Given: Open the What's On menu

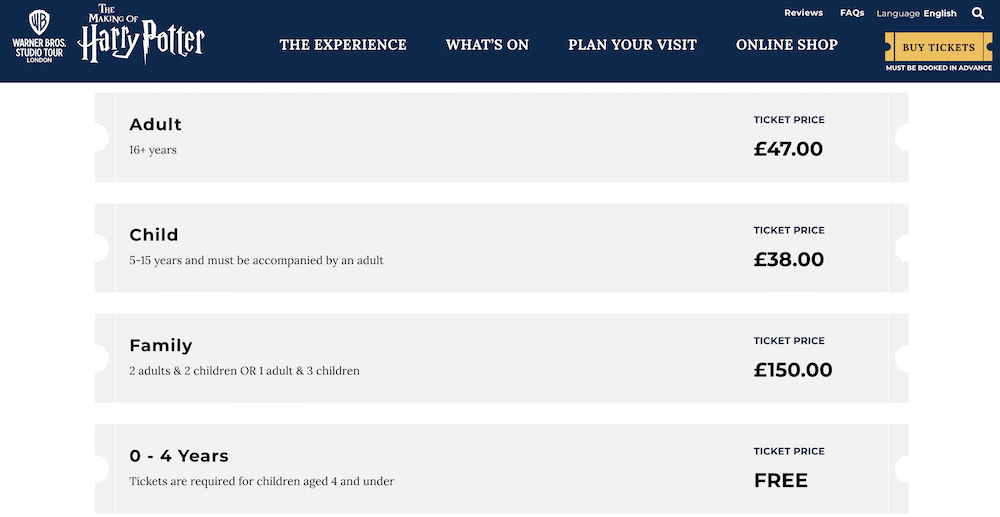Looking at the screenshot, I should point(487,45).
